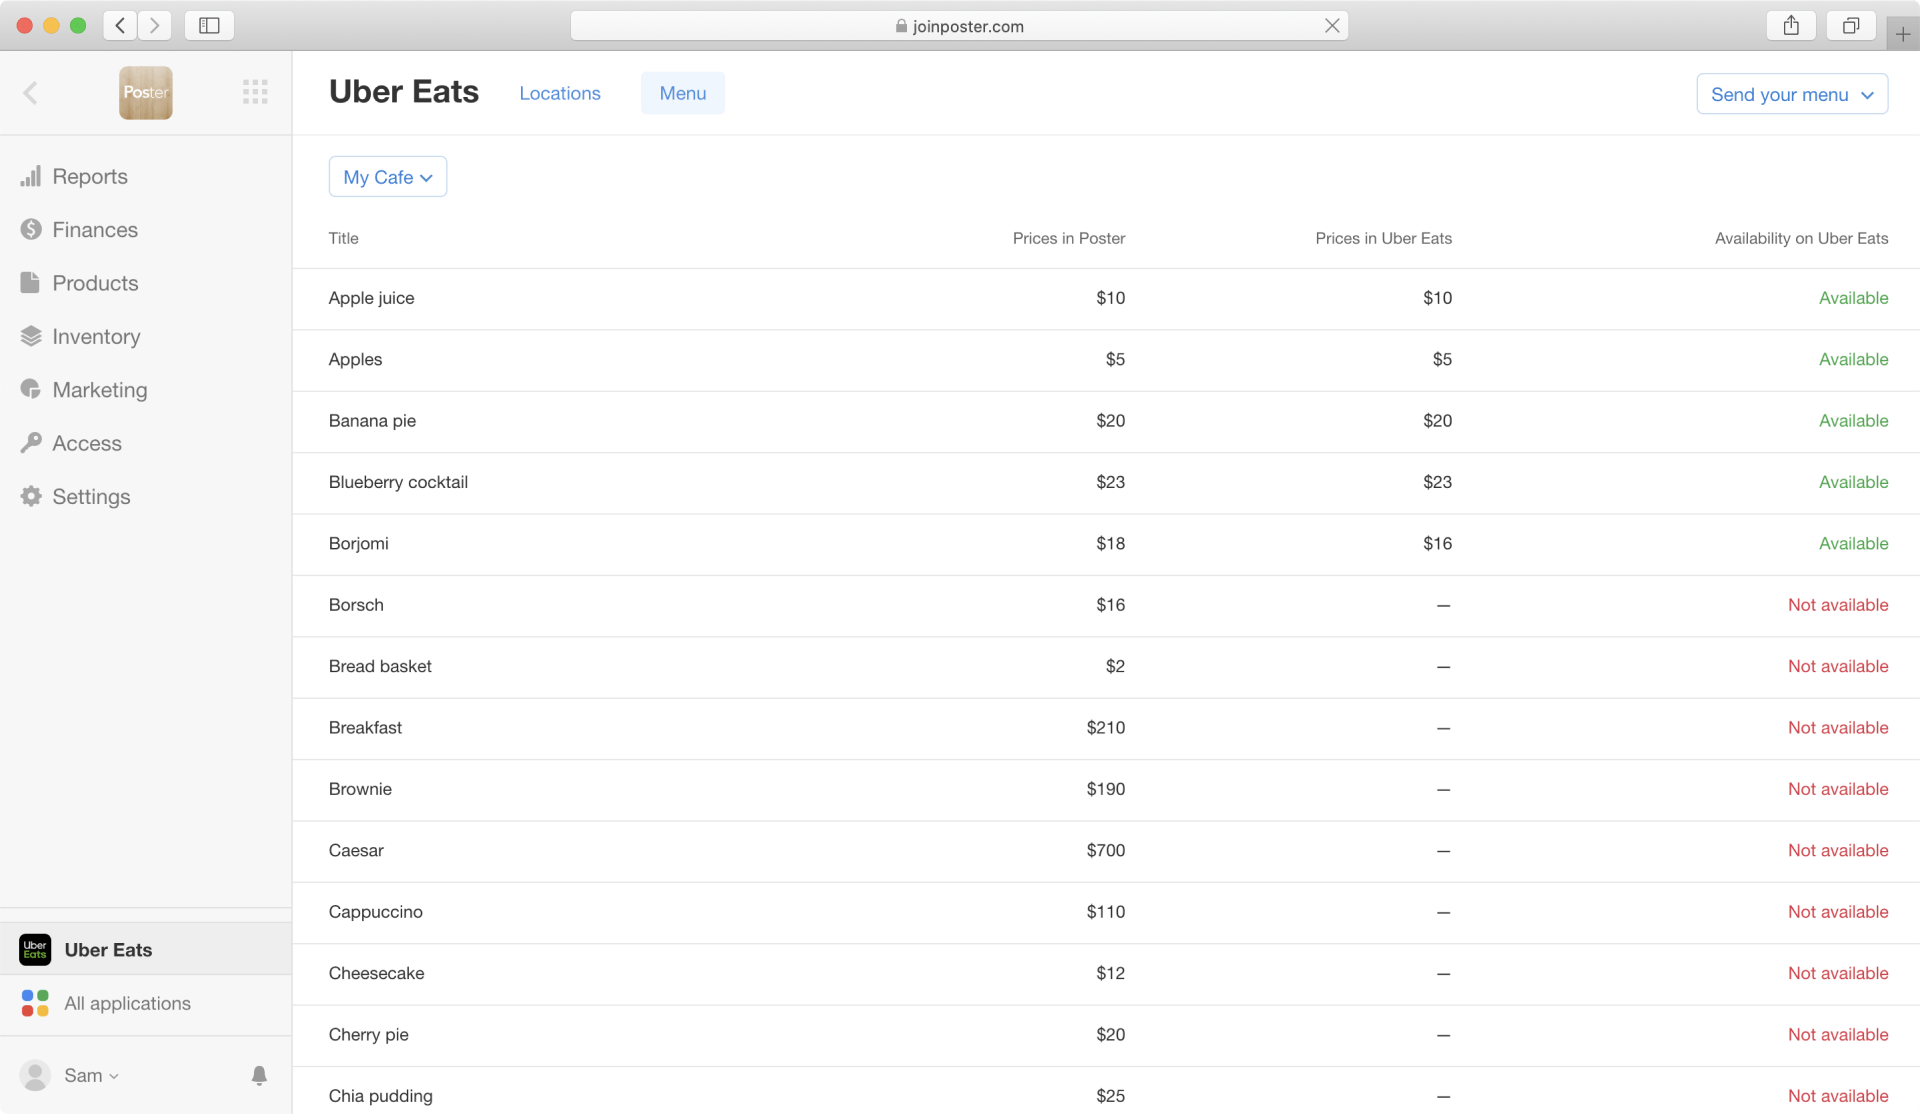1920x1114 pixels.
Task: Click Banana pie row title
Action: click(x=372, y=421)
